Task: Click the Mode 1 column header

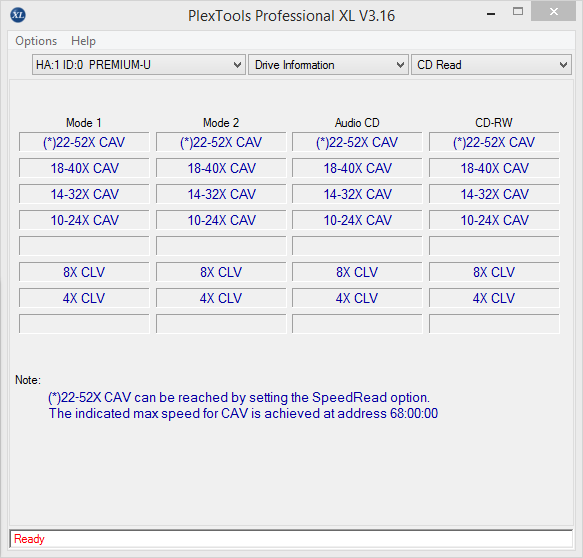Action: pyautogui.click(x=84, y=123)
